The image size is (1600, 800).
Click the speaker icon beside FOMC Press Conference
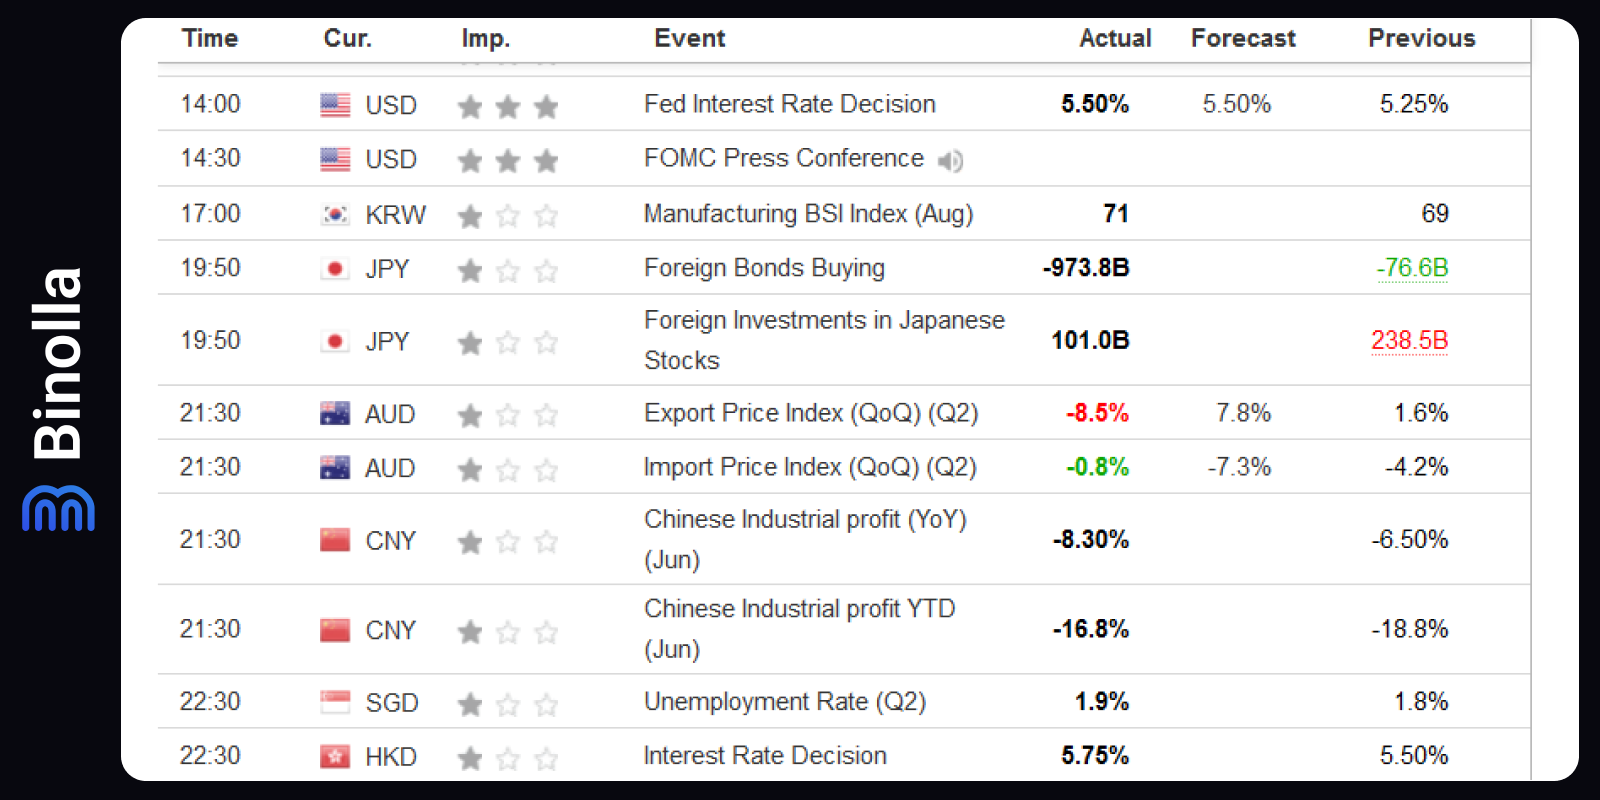(950, 160)
